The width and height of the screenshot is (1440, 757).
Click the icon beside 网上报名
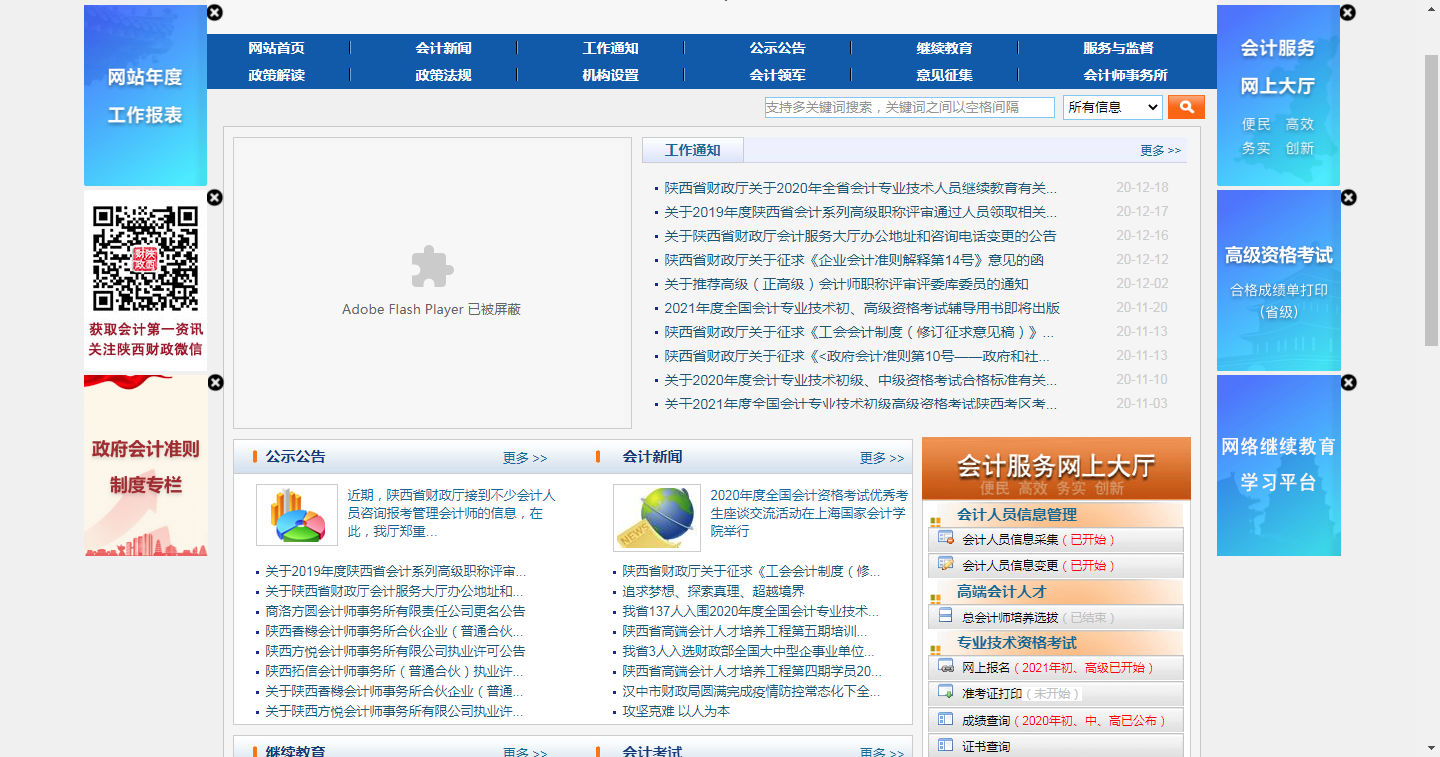(945, 666)
